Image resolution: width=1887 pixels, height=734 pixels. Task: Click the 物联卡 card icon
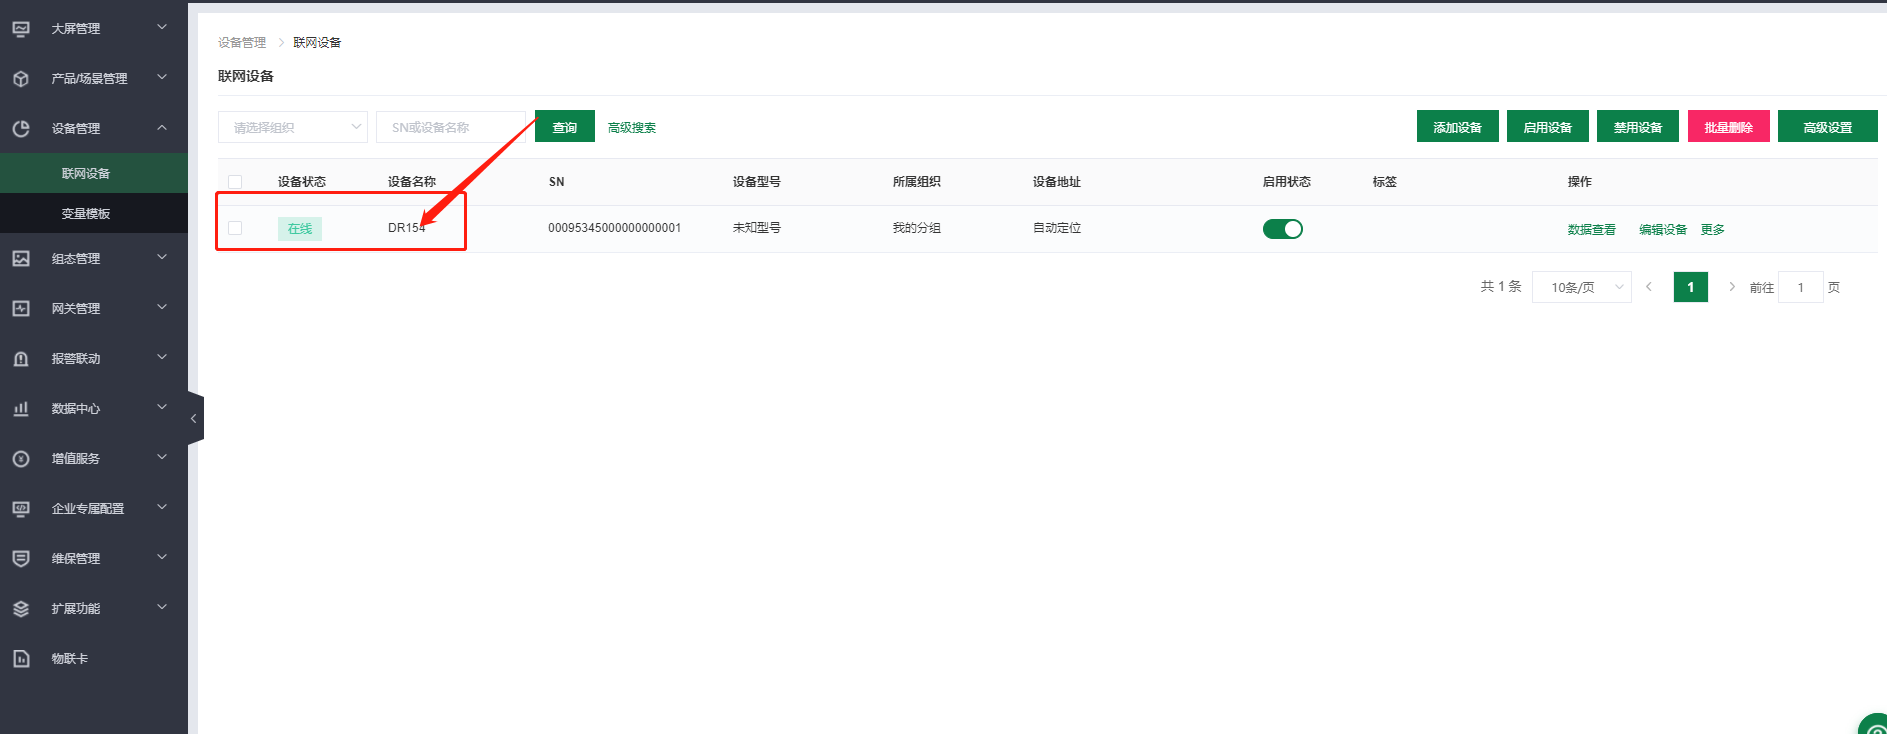21,659
